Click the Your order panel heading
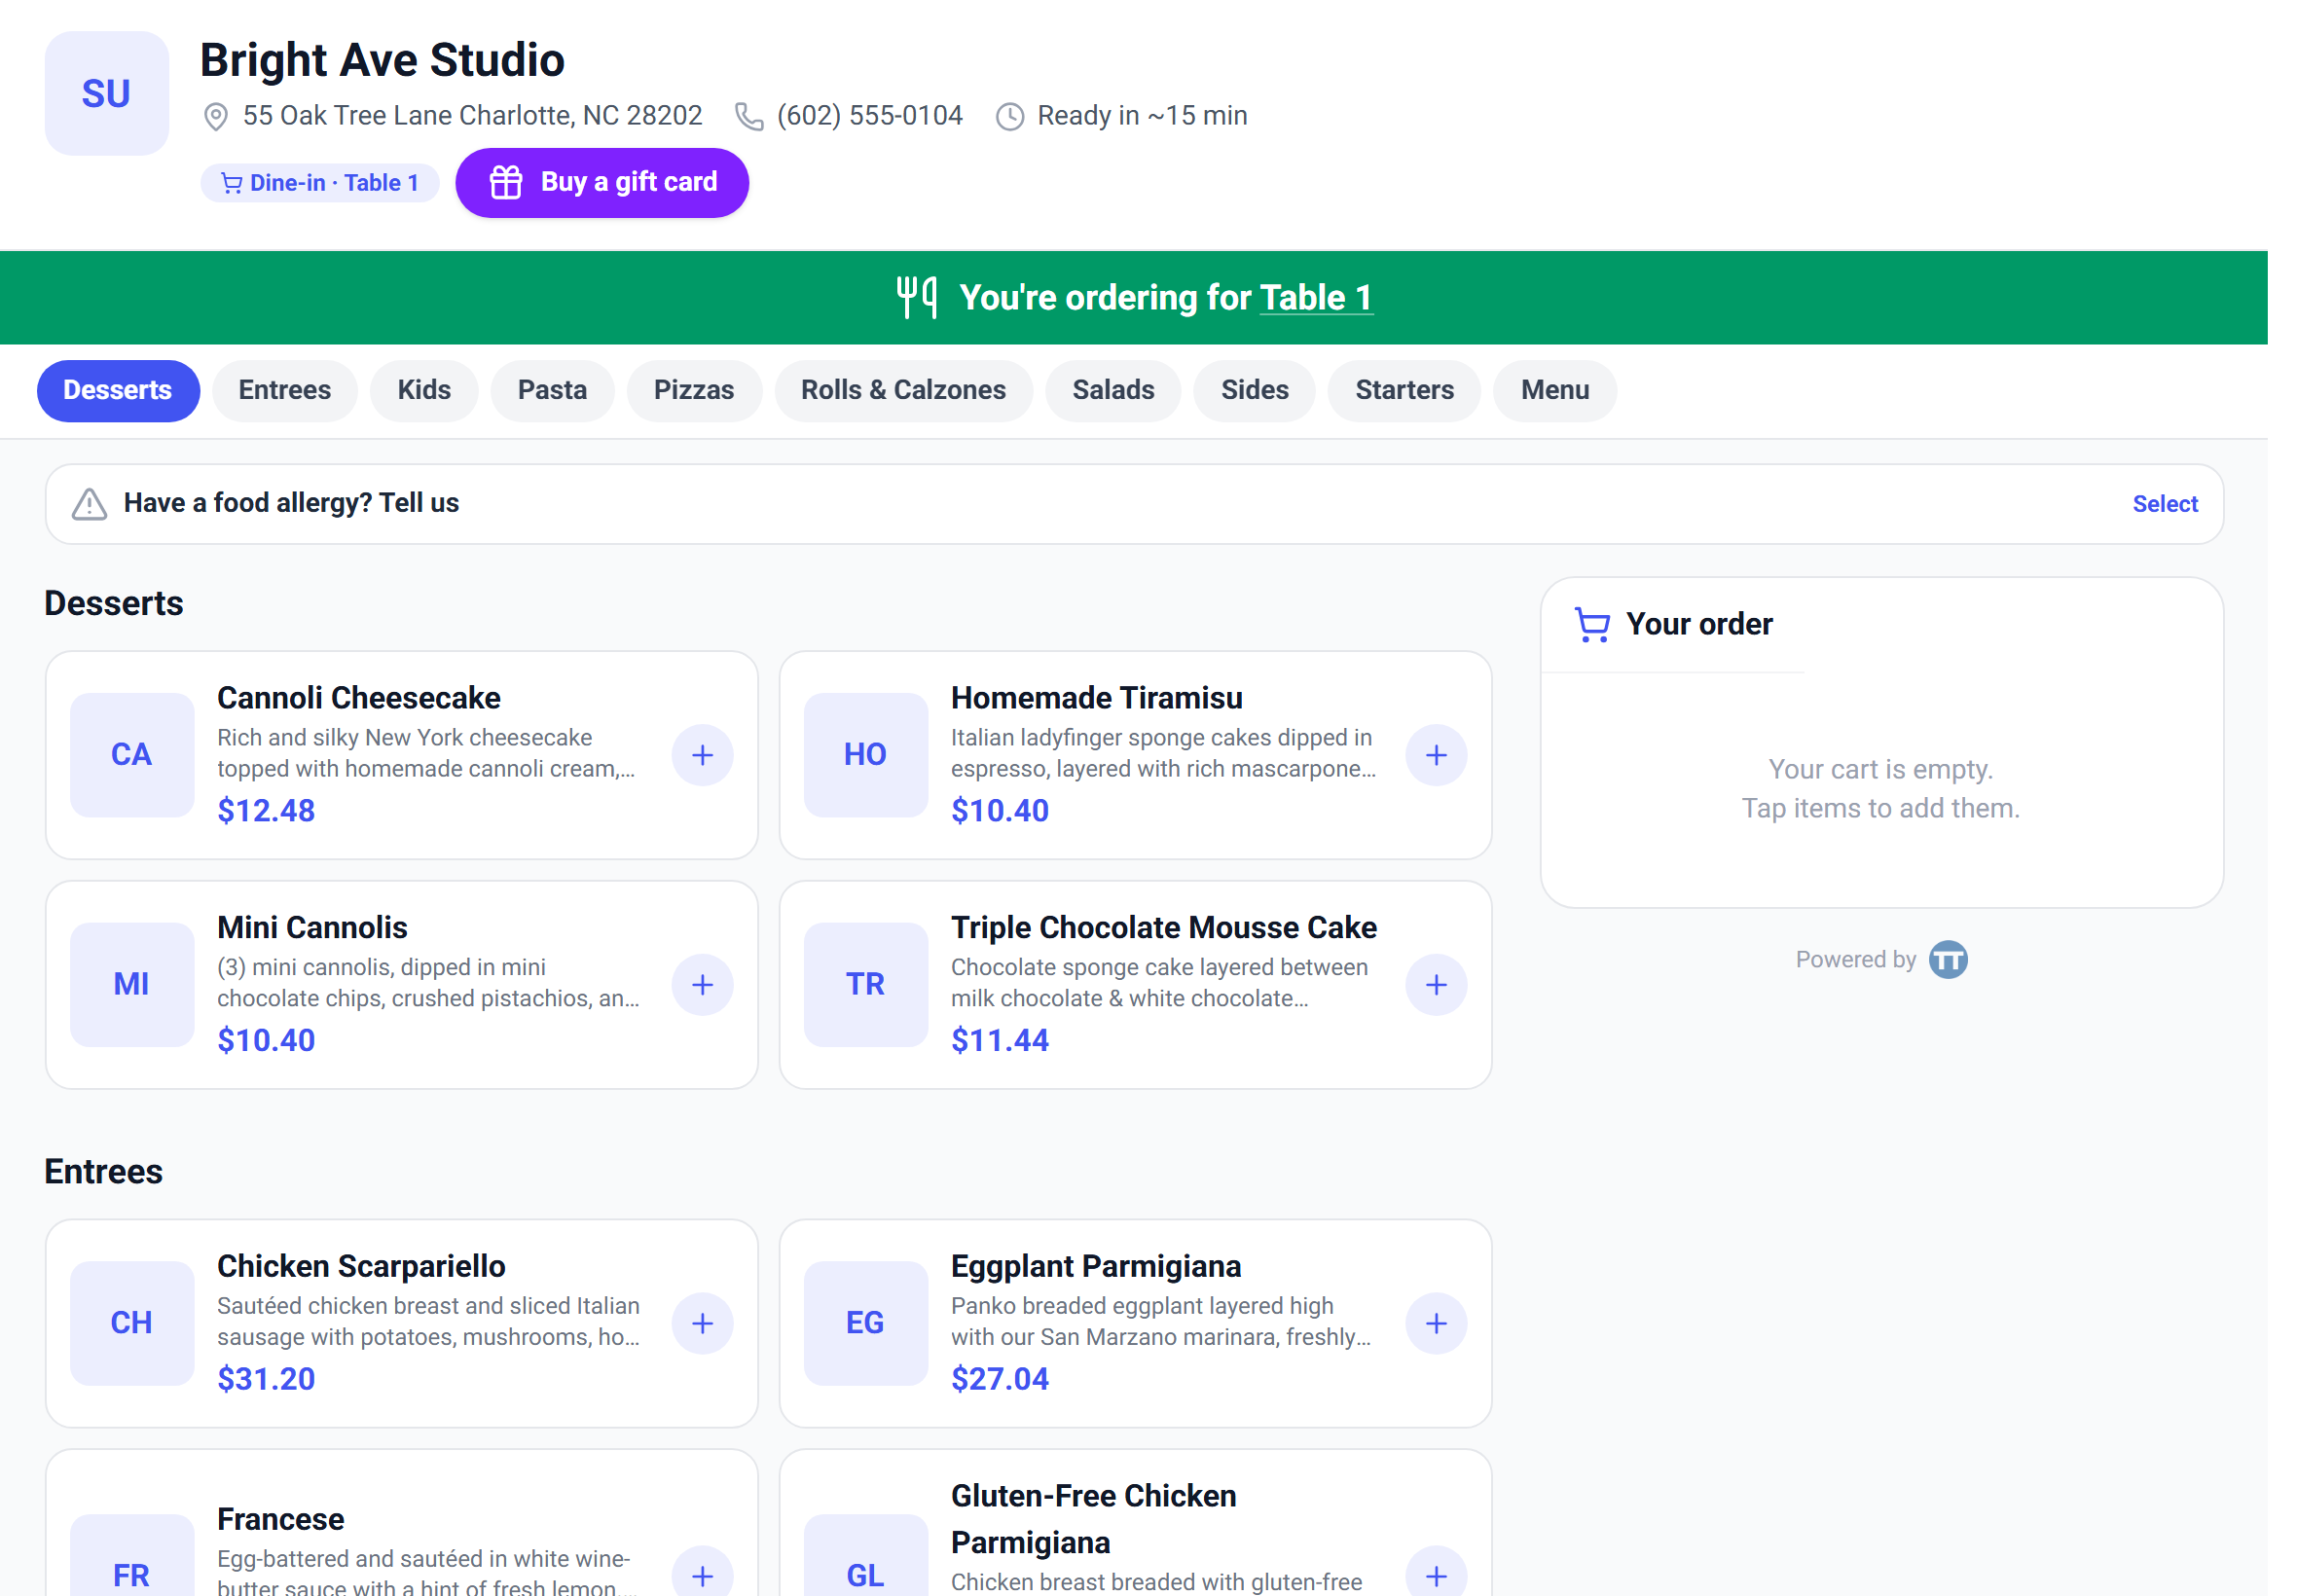This screenshot has width=2297, height=1596. point(1699,625)
